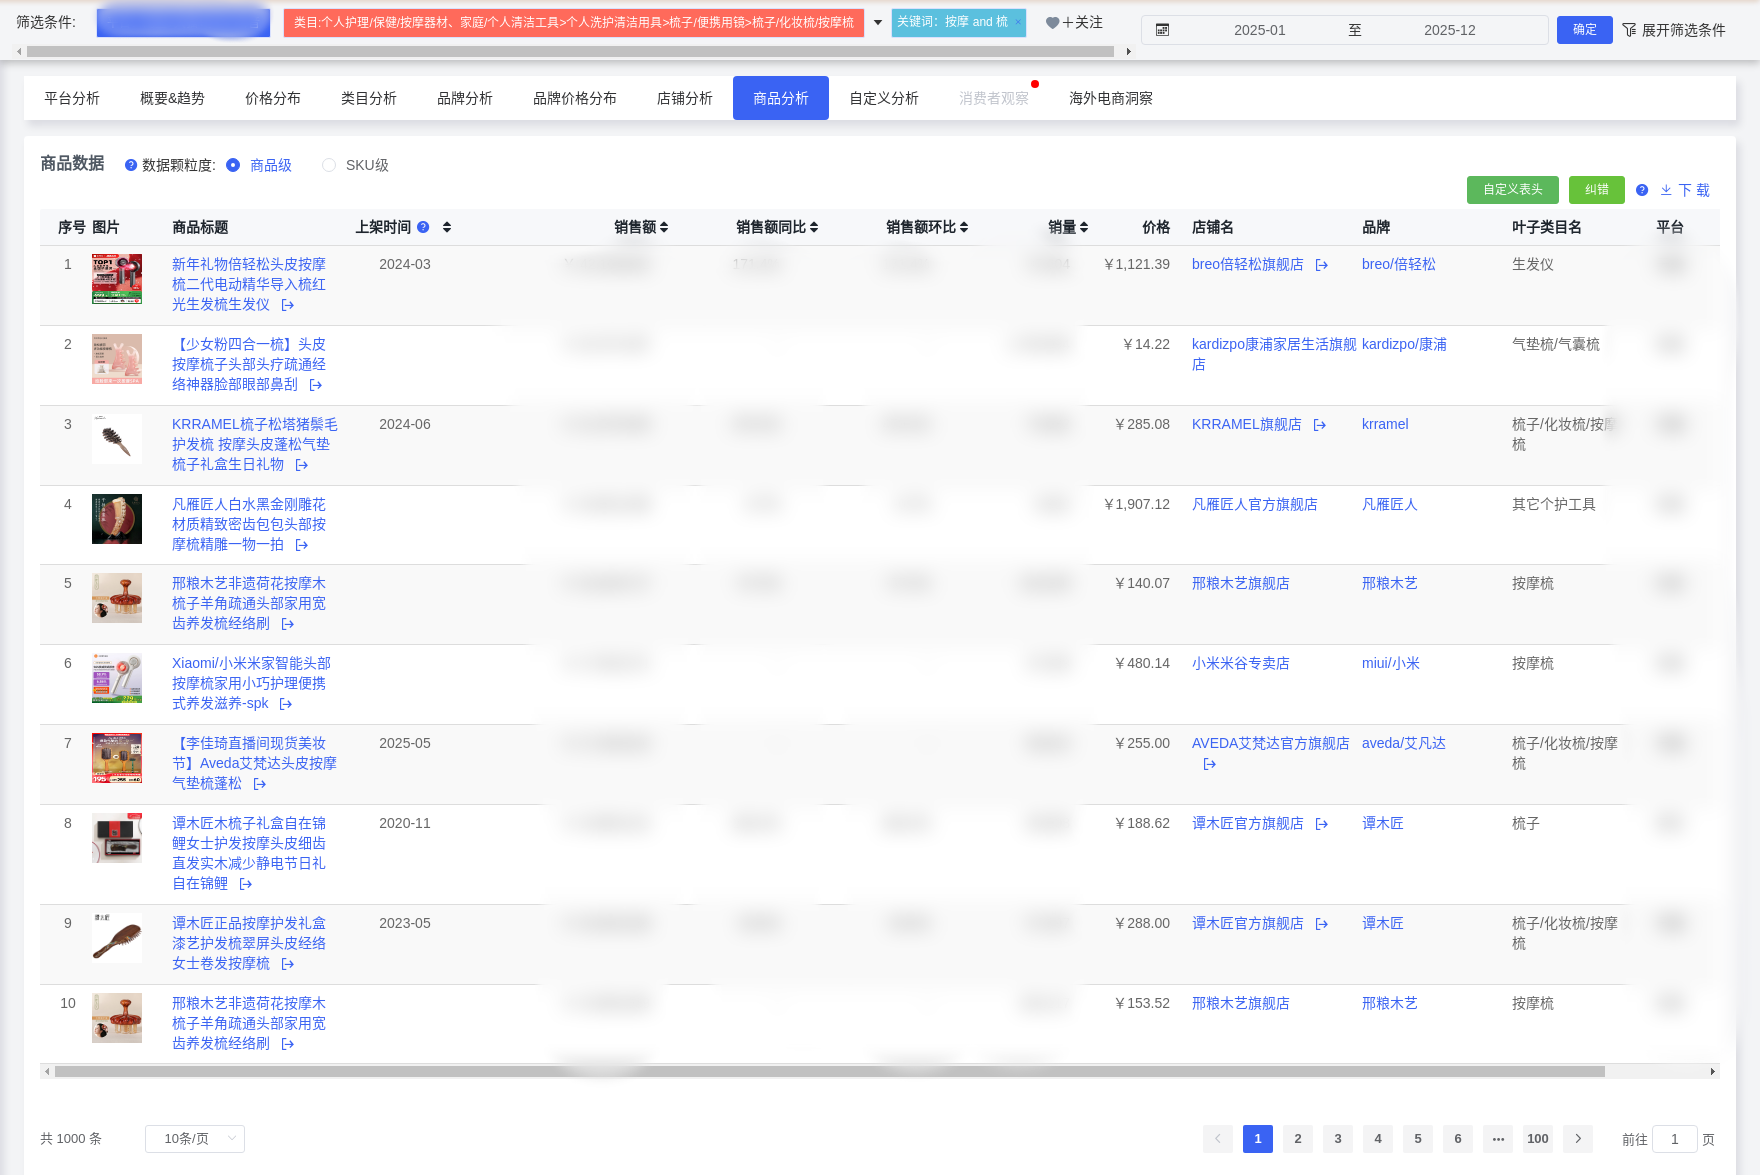Open the 2025-01 start date picker
The width and height of the screenshot is (1760, 1175).
pos(1260,29)
